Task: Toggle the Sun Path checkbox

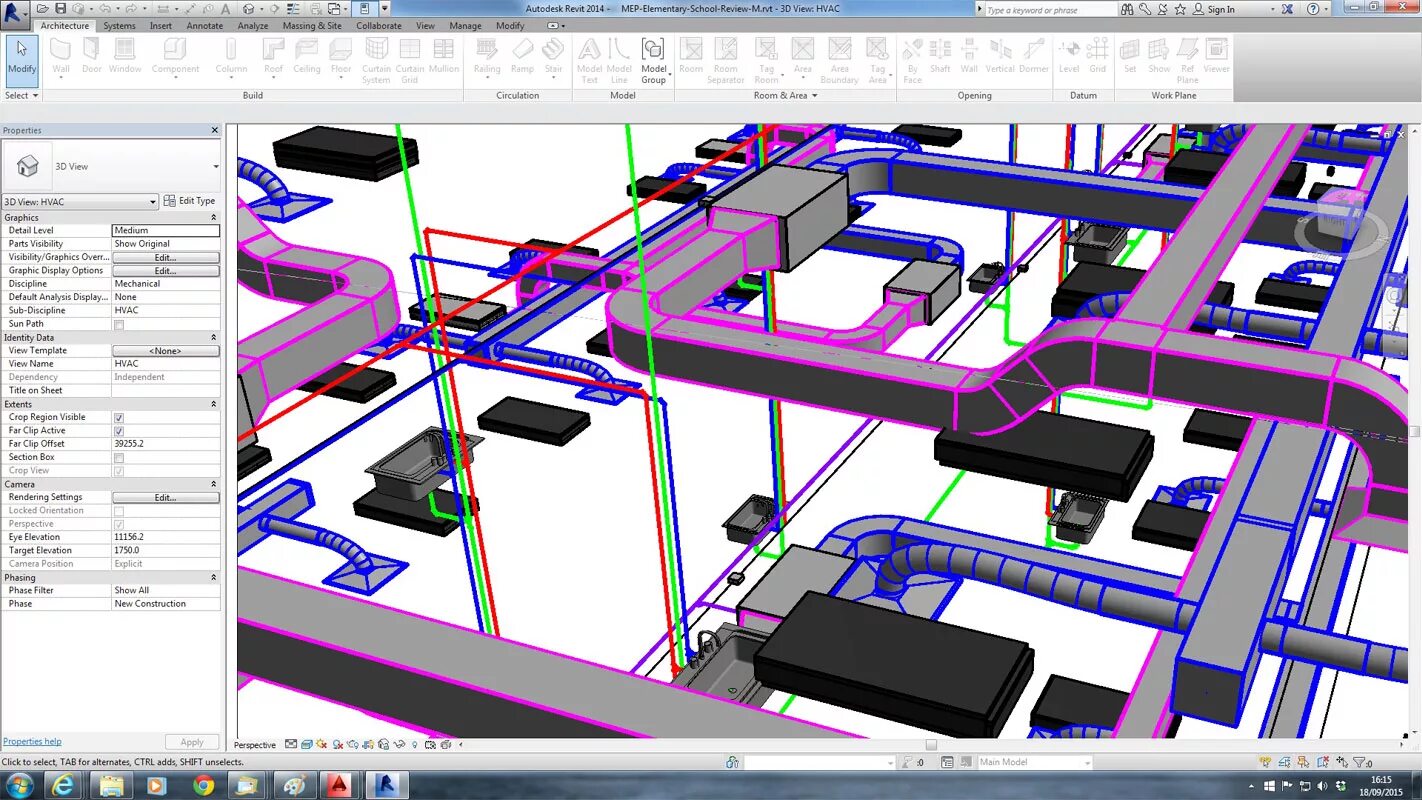Action: [119, 324]
